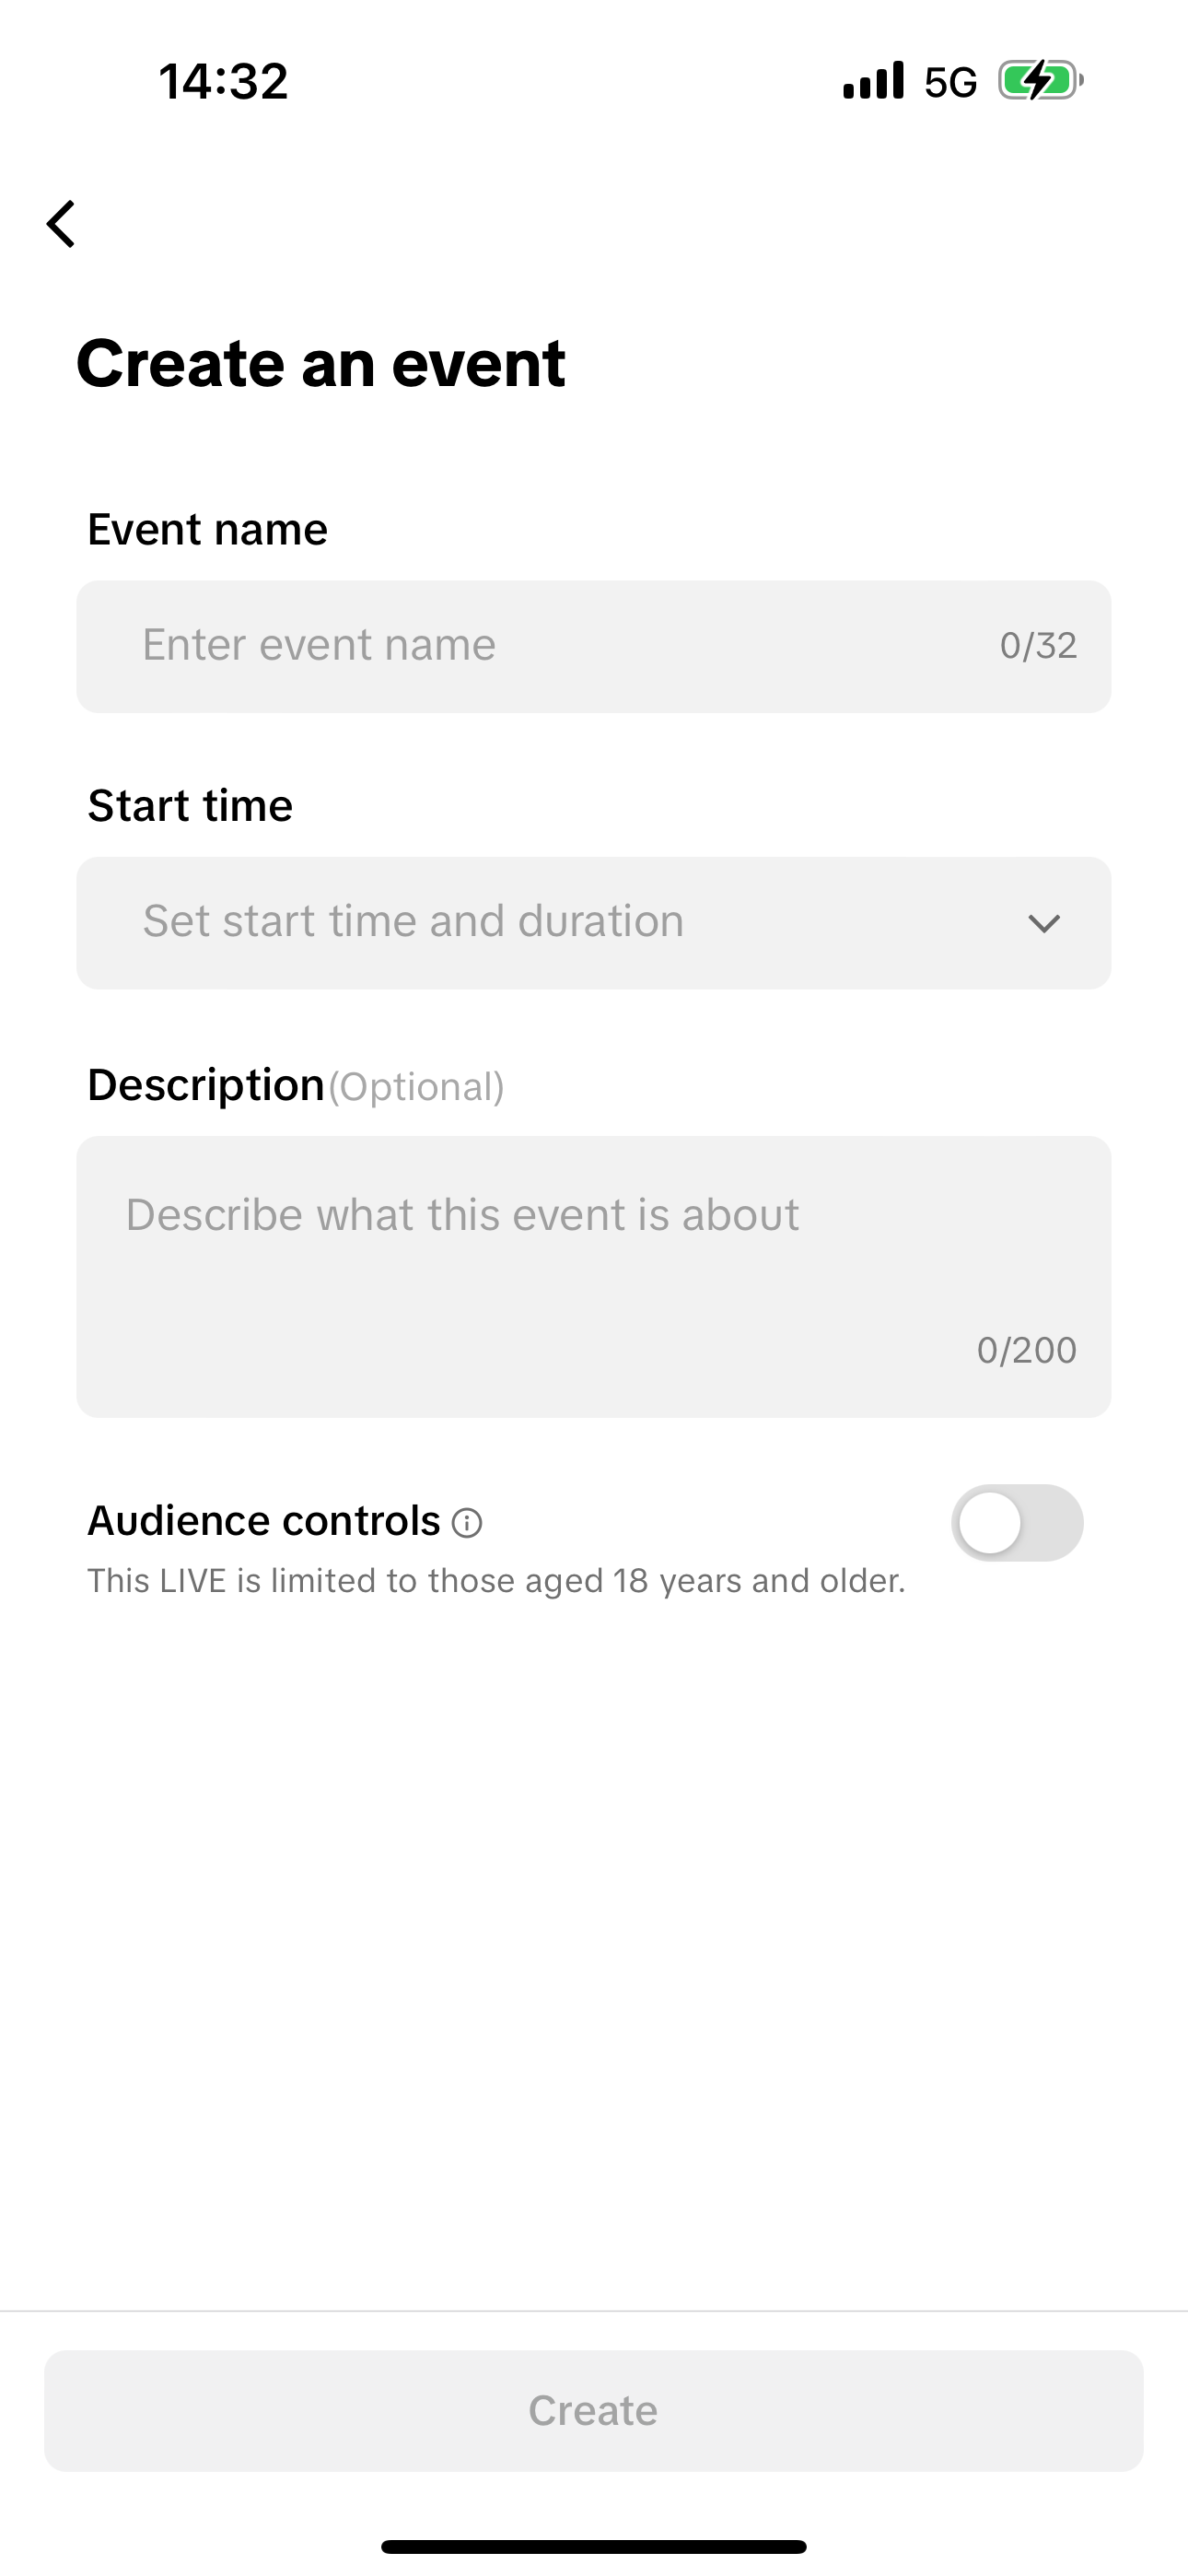The image size is (1188, 2576).
Task: Select the 'Event name' label
Action: [208, 529]
